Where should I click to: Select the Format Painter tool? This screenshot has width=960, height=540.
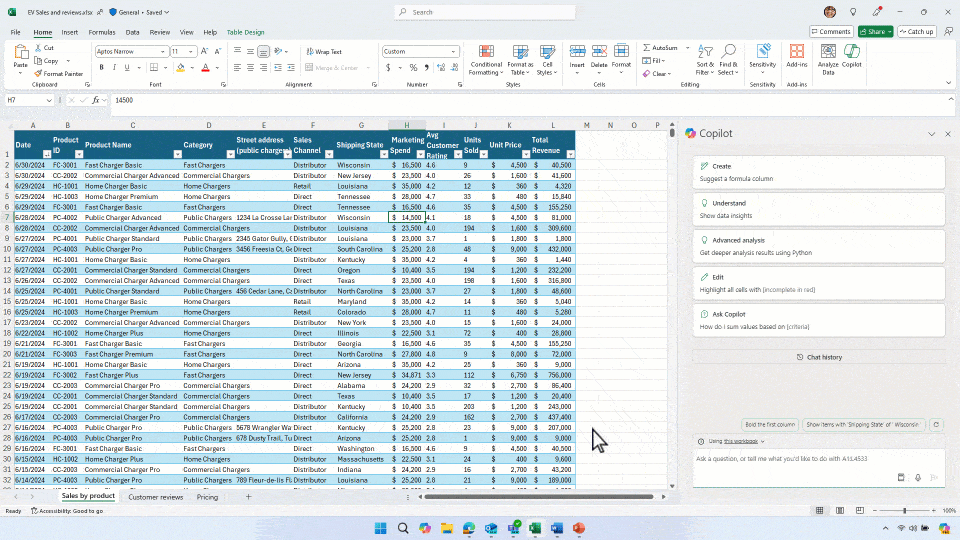[58, 73]
